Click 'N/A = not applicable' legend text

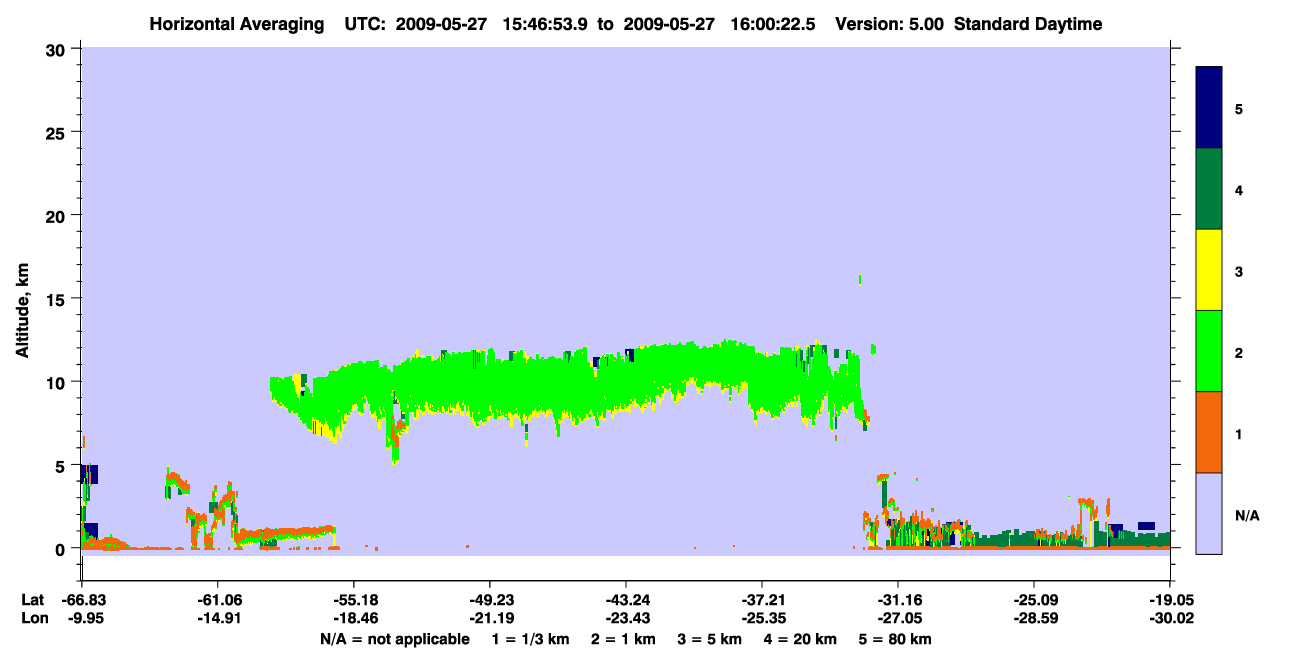394,639
